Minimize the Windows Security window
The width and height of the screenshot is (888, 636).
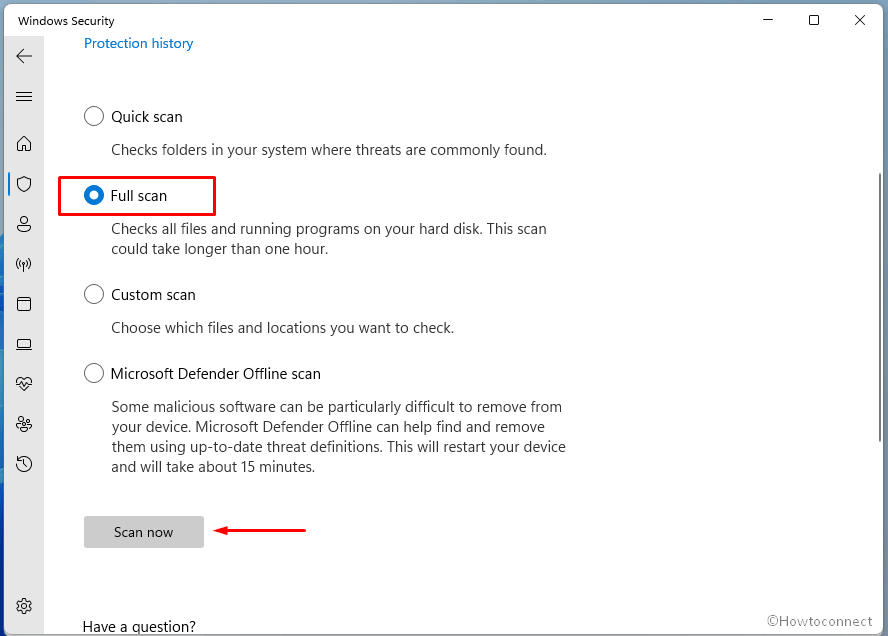pos(768,20)
